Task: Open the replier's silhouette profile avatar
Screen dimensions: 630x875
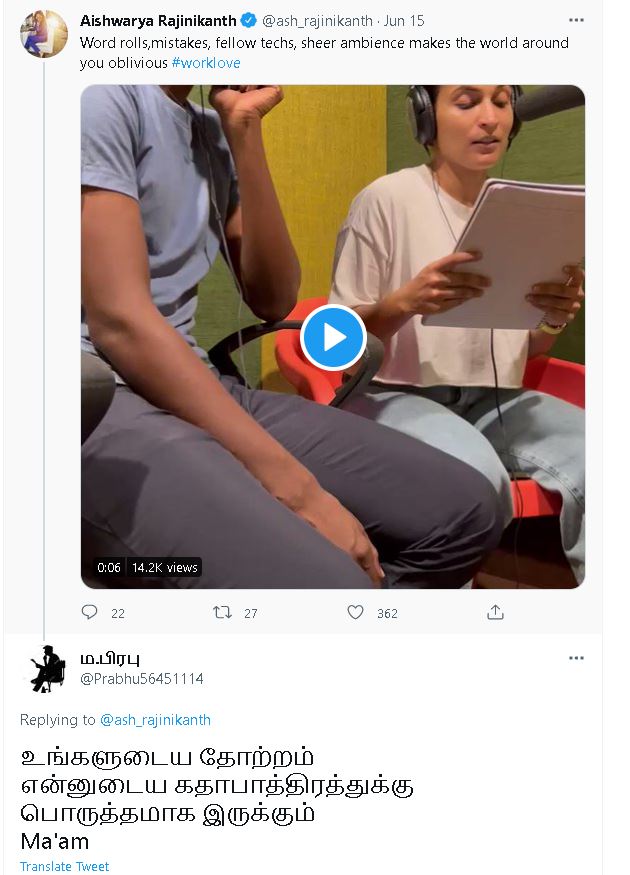Action: (x=44, y=669)
